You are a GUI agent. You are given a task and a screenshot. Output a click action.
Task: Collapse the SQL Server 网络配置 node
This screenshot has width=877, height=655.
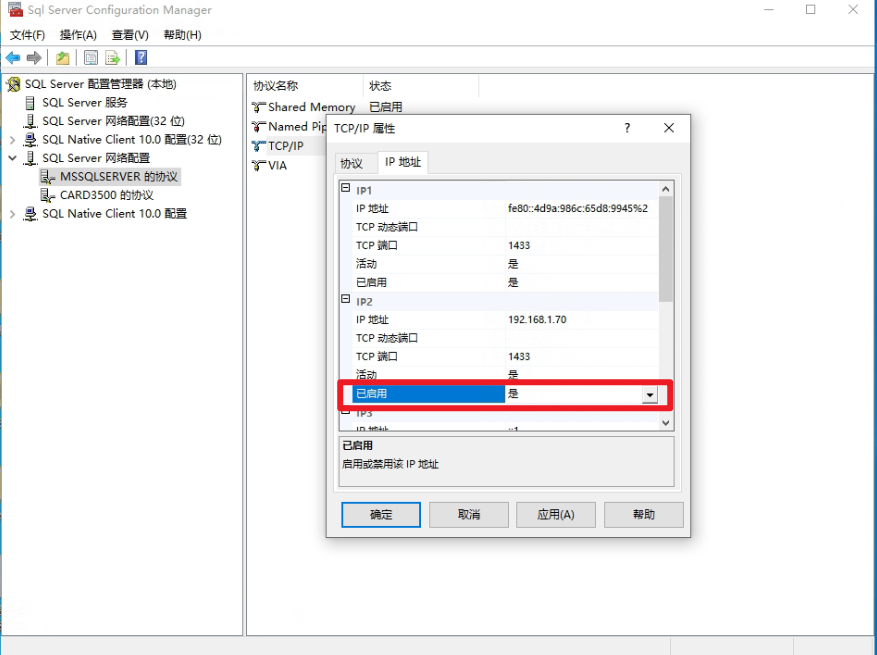[x=12, y=158]
